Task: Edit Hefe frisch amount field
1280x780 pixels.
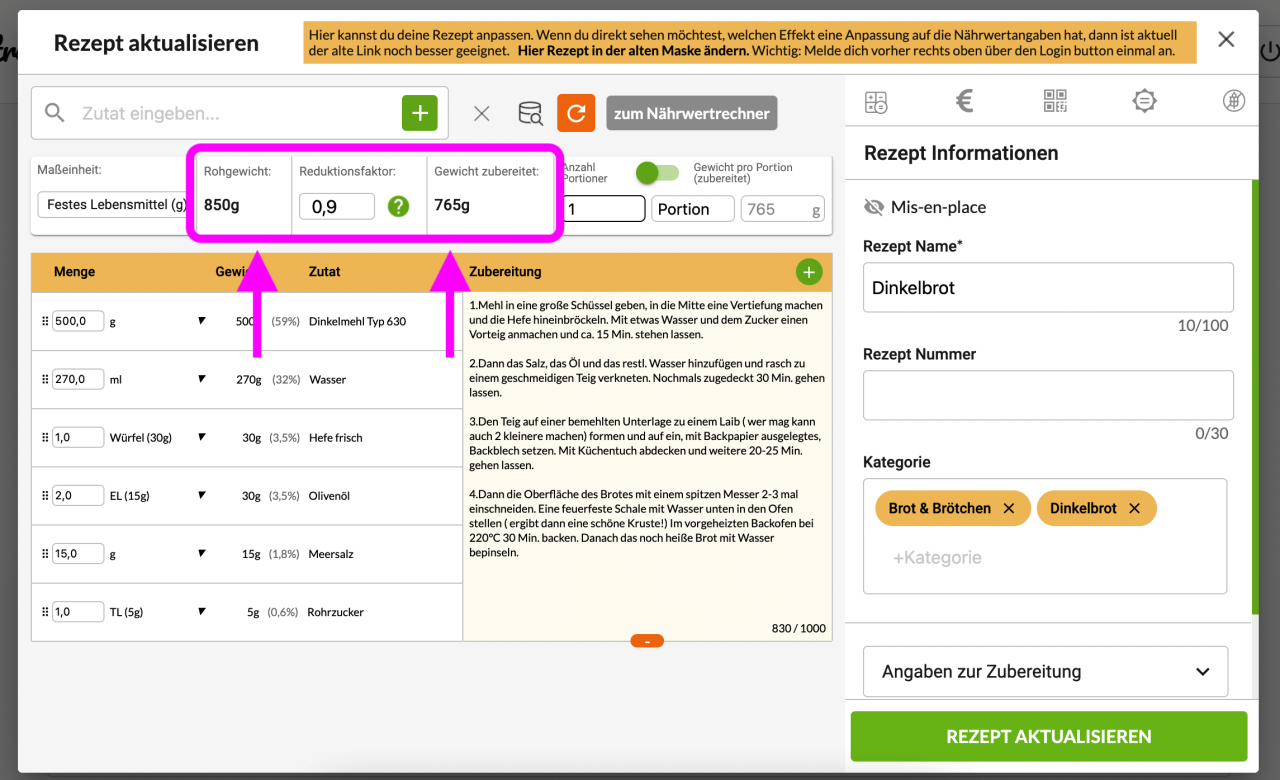Action: 78,438
